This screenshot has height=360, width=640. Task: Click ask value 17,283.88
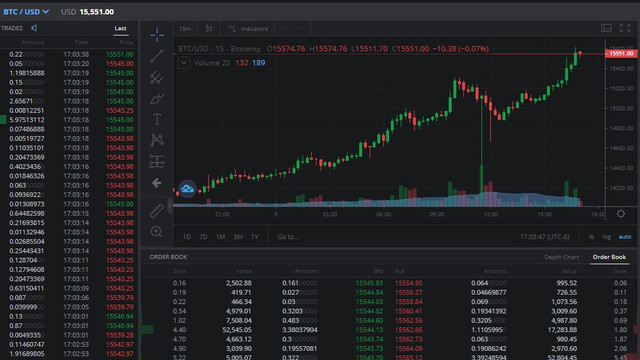(x=562, y=330)
